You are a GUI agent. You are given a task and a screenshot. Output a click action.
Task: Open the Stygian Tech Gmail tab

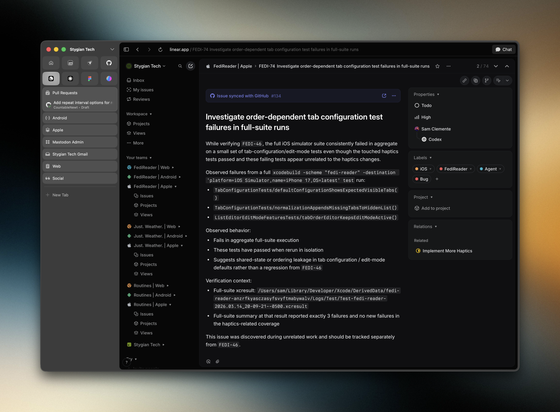click(x=80, y=154)
